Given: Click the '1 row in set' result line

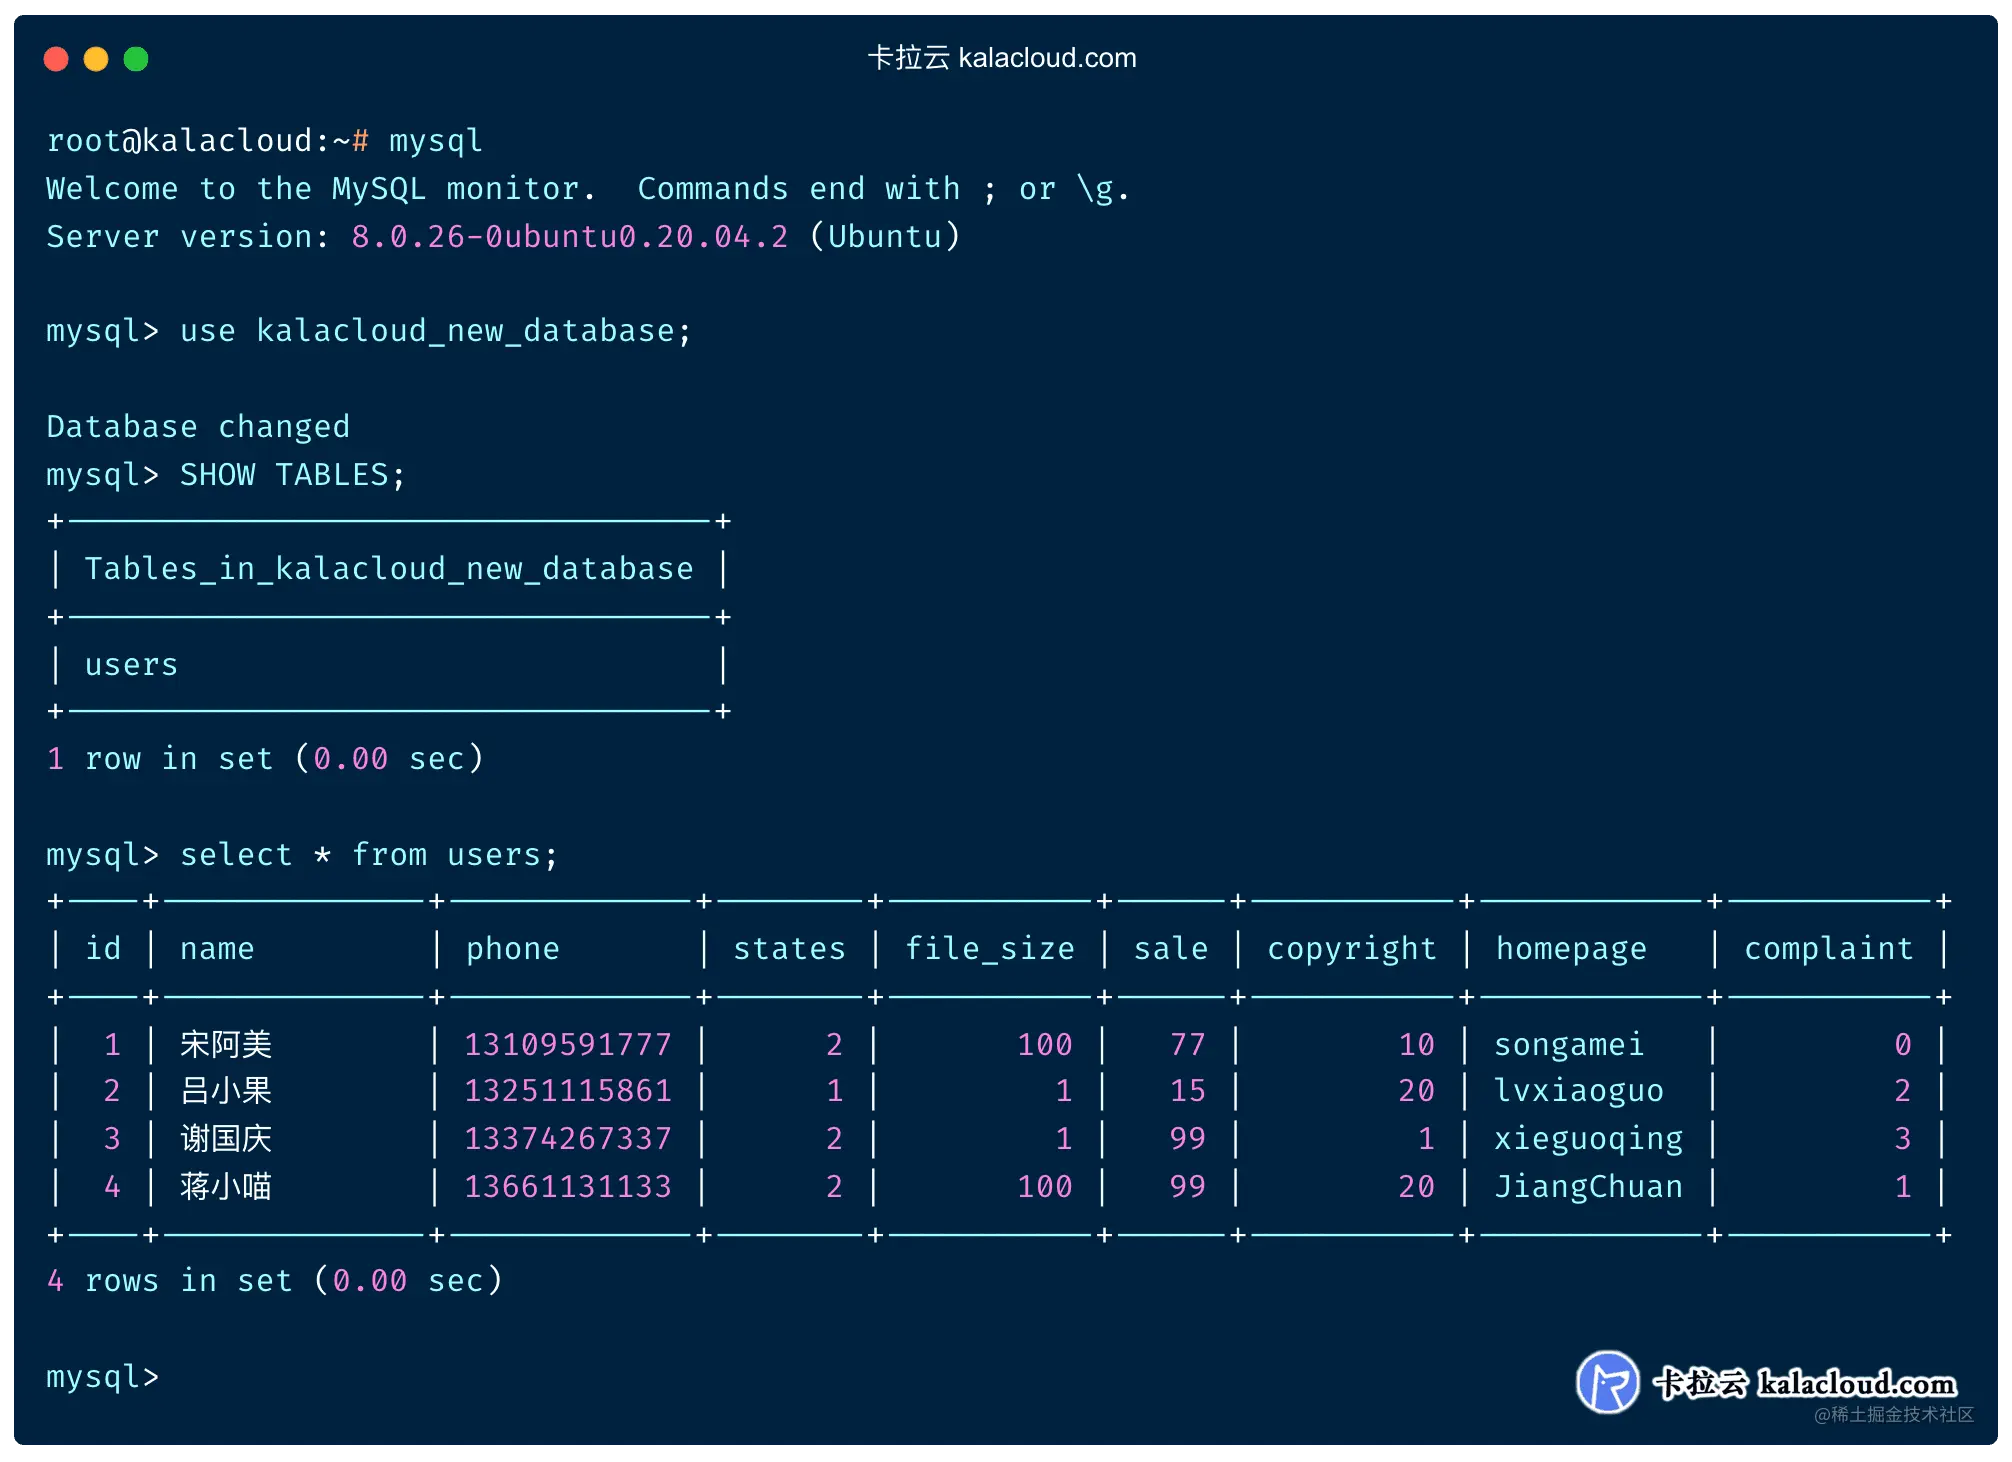Looking at the screenshot, I should point(265,759).
